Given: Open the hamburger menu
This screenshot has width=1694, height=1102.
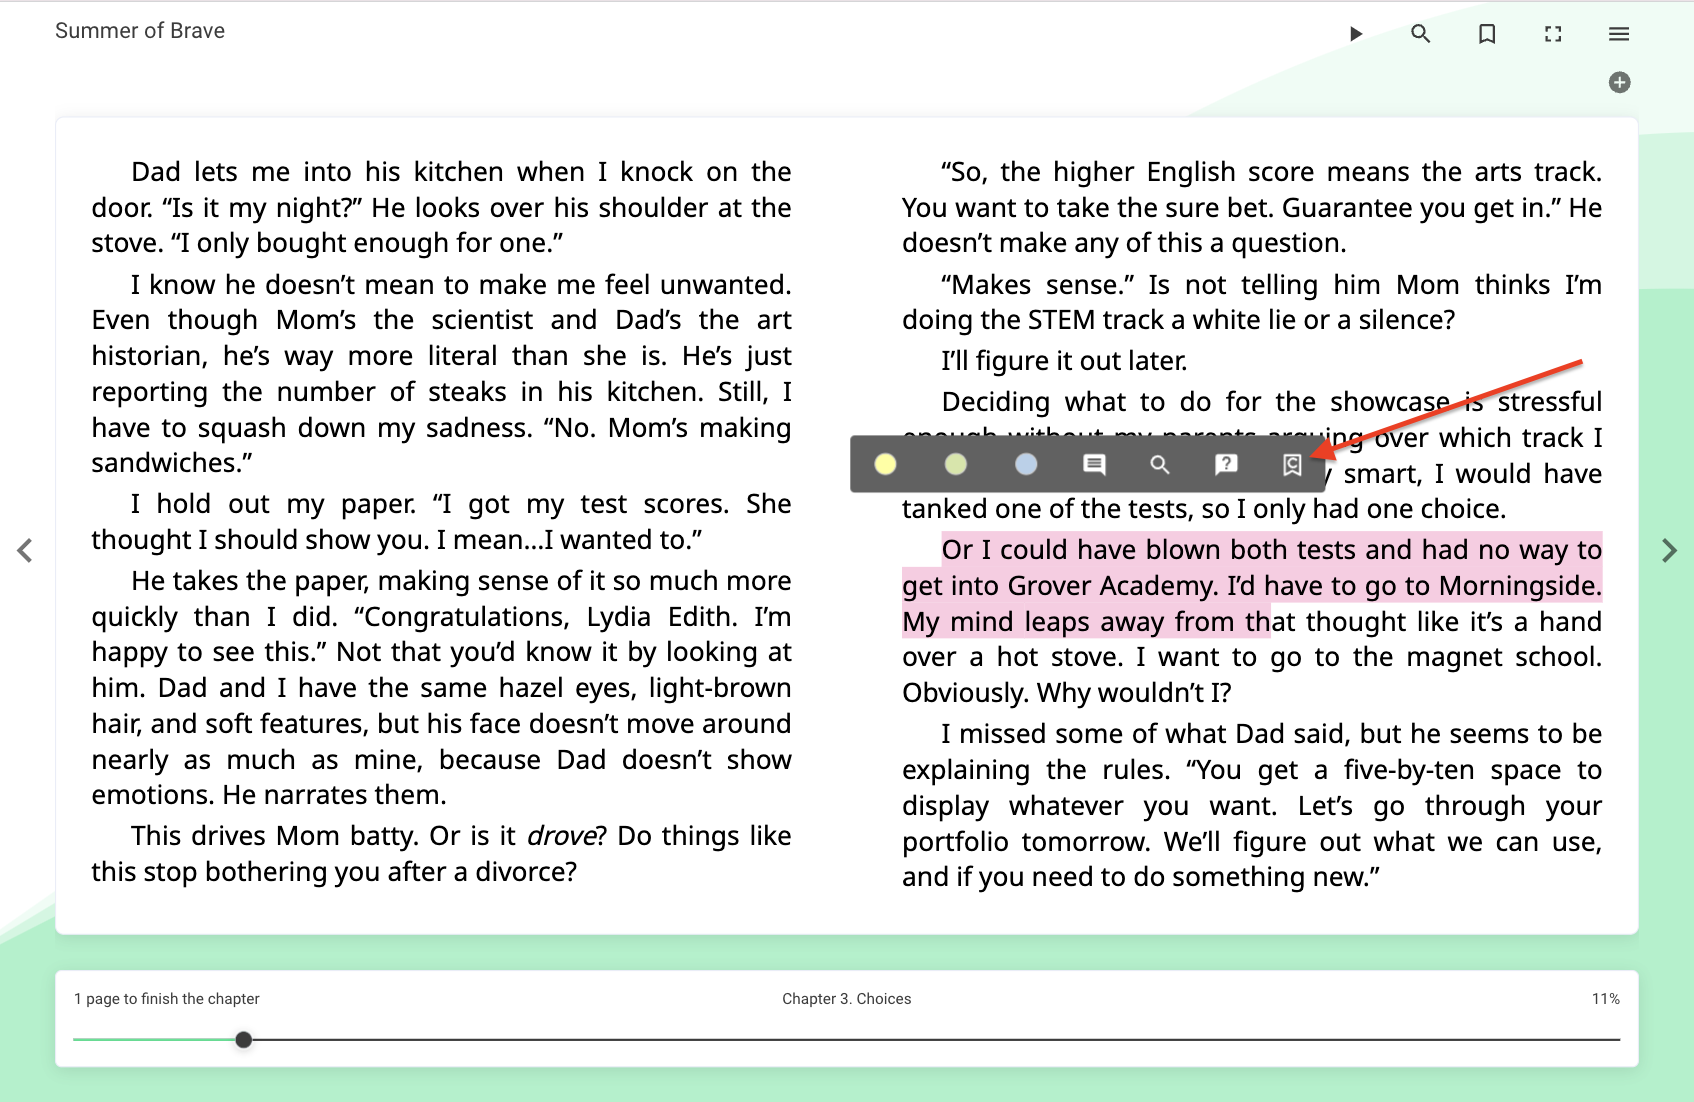Looking at the screenshot, I should tap(1619, 34).
